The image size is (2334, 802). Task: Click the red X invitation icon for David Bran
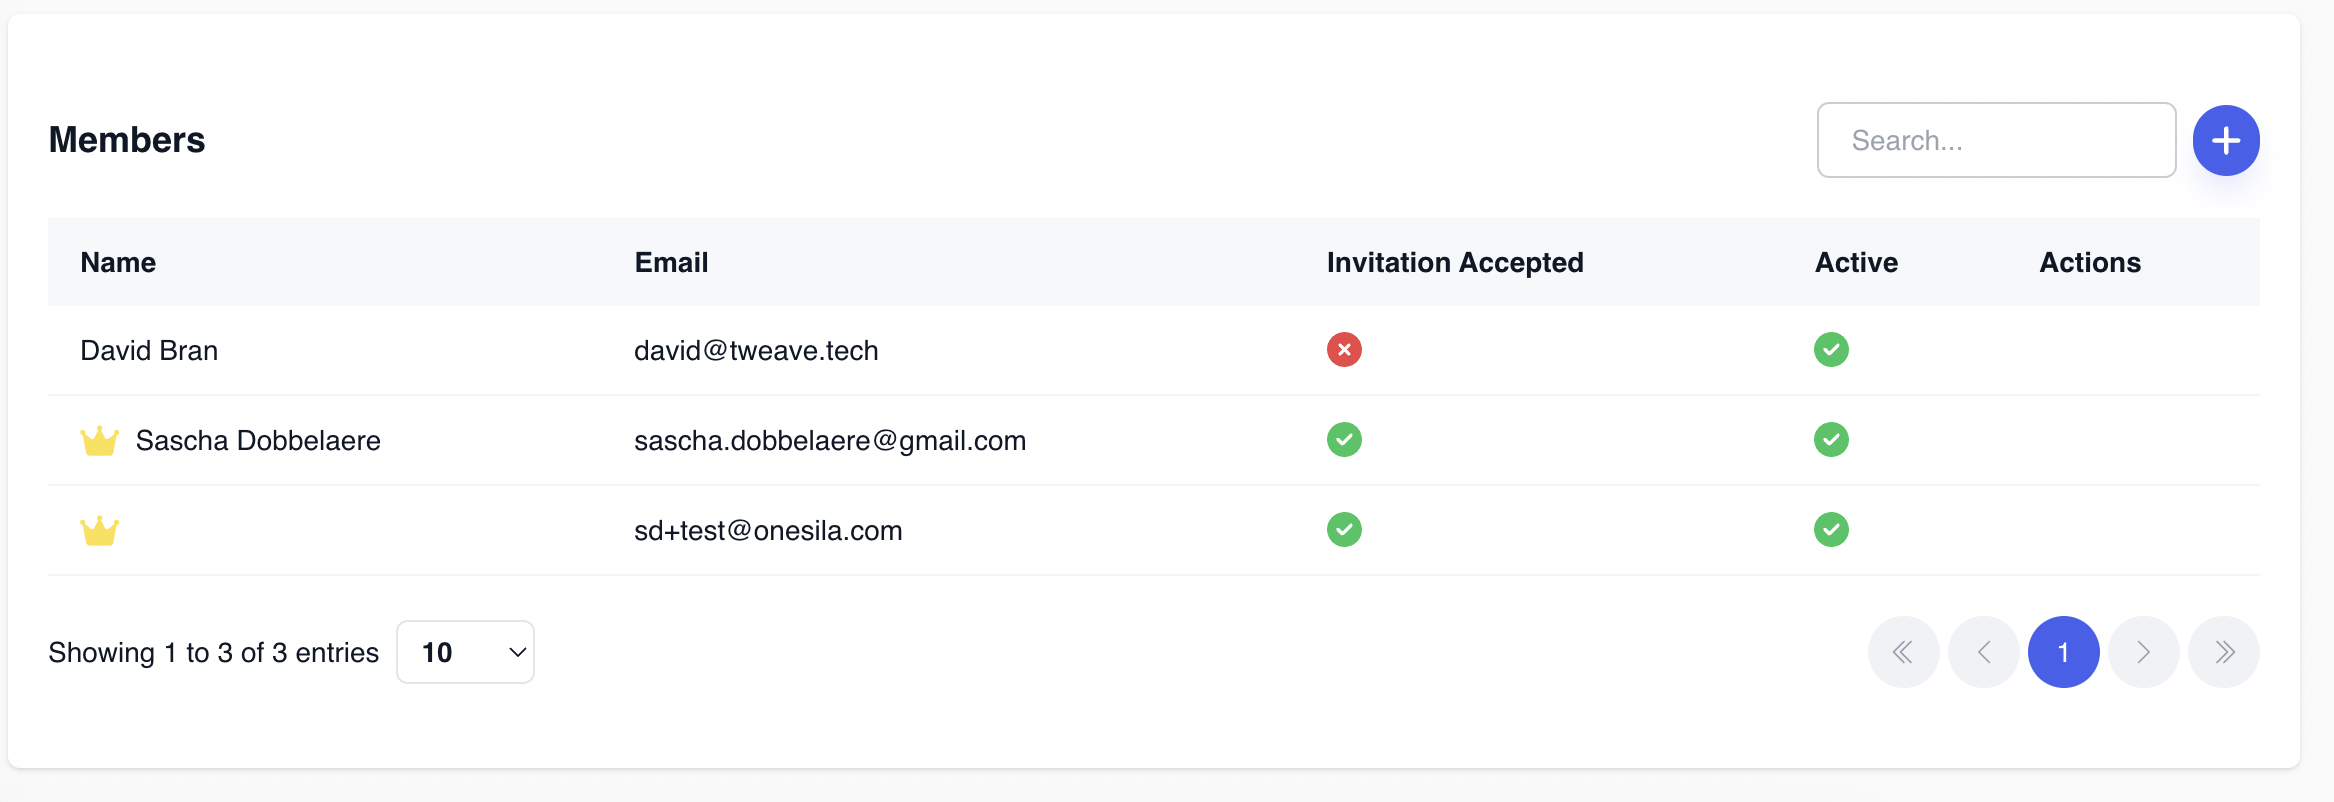pyautogui.click(x=1344, y=350)
